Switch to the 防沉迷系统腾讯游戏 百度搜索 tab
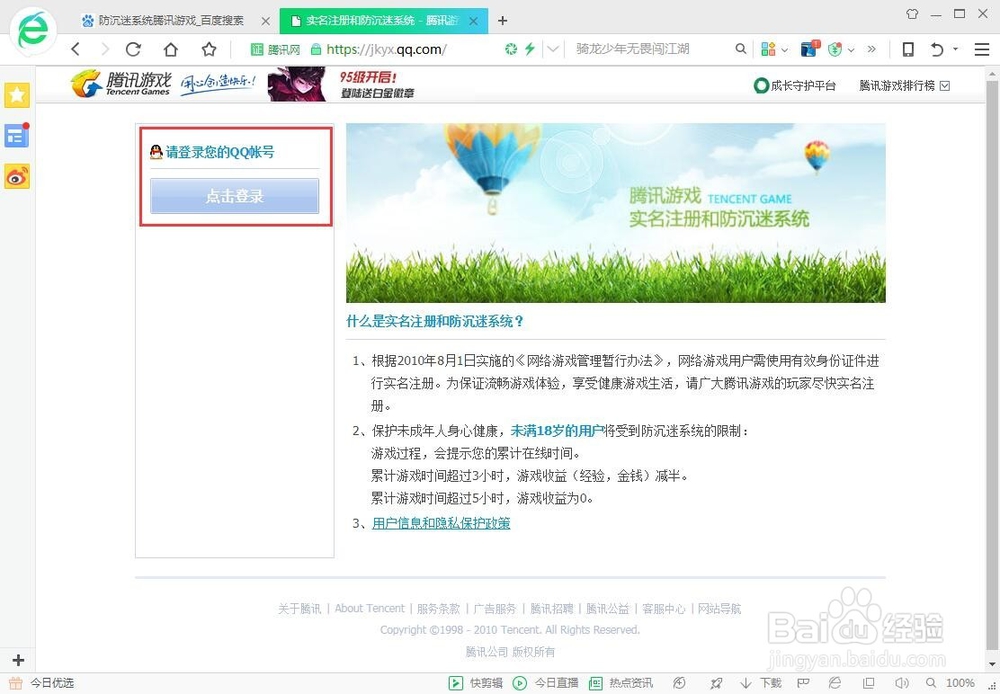The width and height of the screenshot is (1000, 694). (x=171, y=20)
